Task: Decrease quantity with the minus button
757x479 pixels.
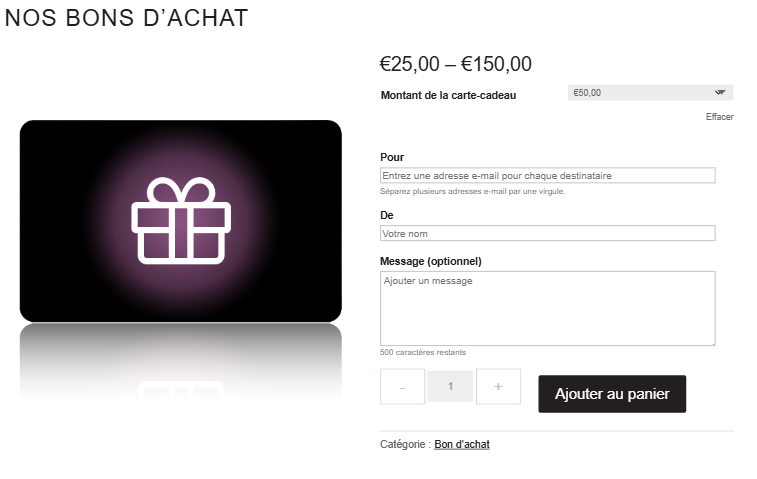Action: (402, 386)
